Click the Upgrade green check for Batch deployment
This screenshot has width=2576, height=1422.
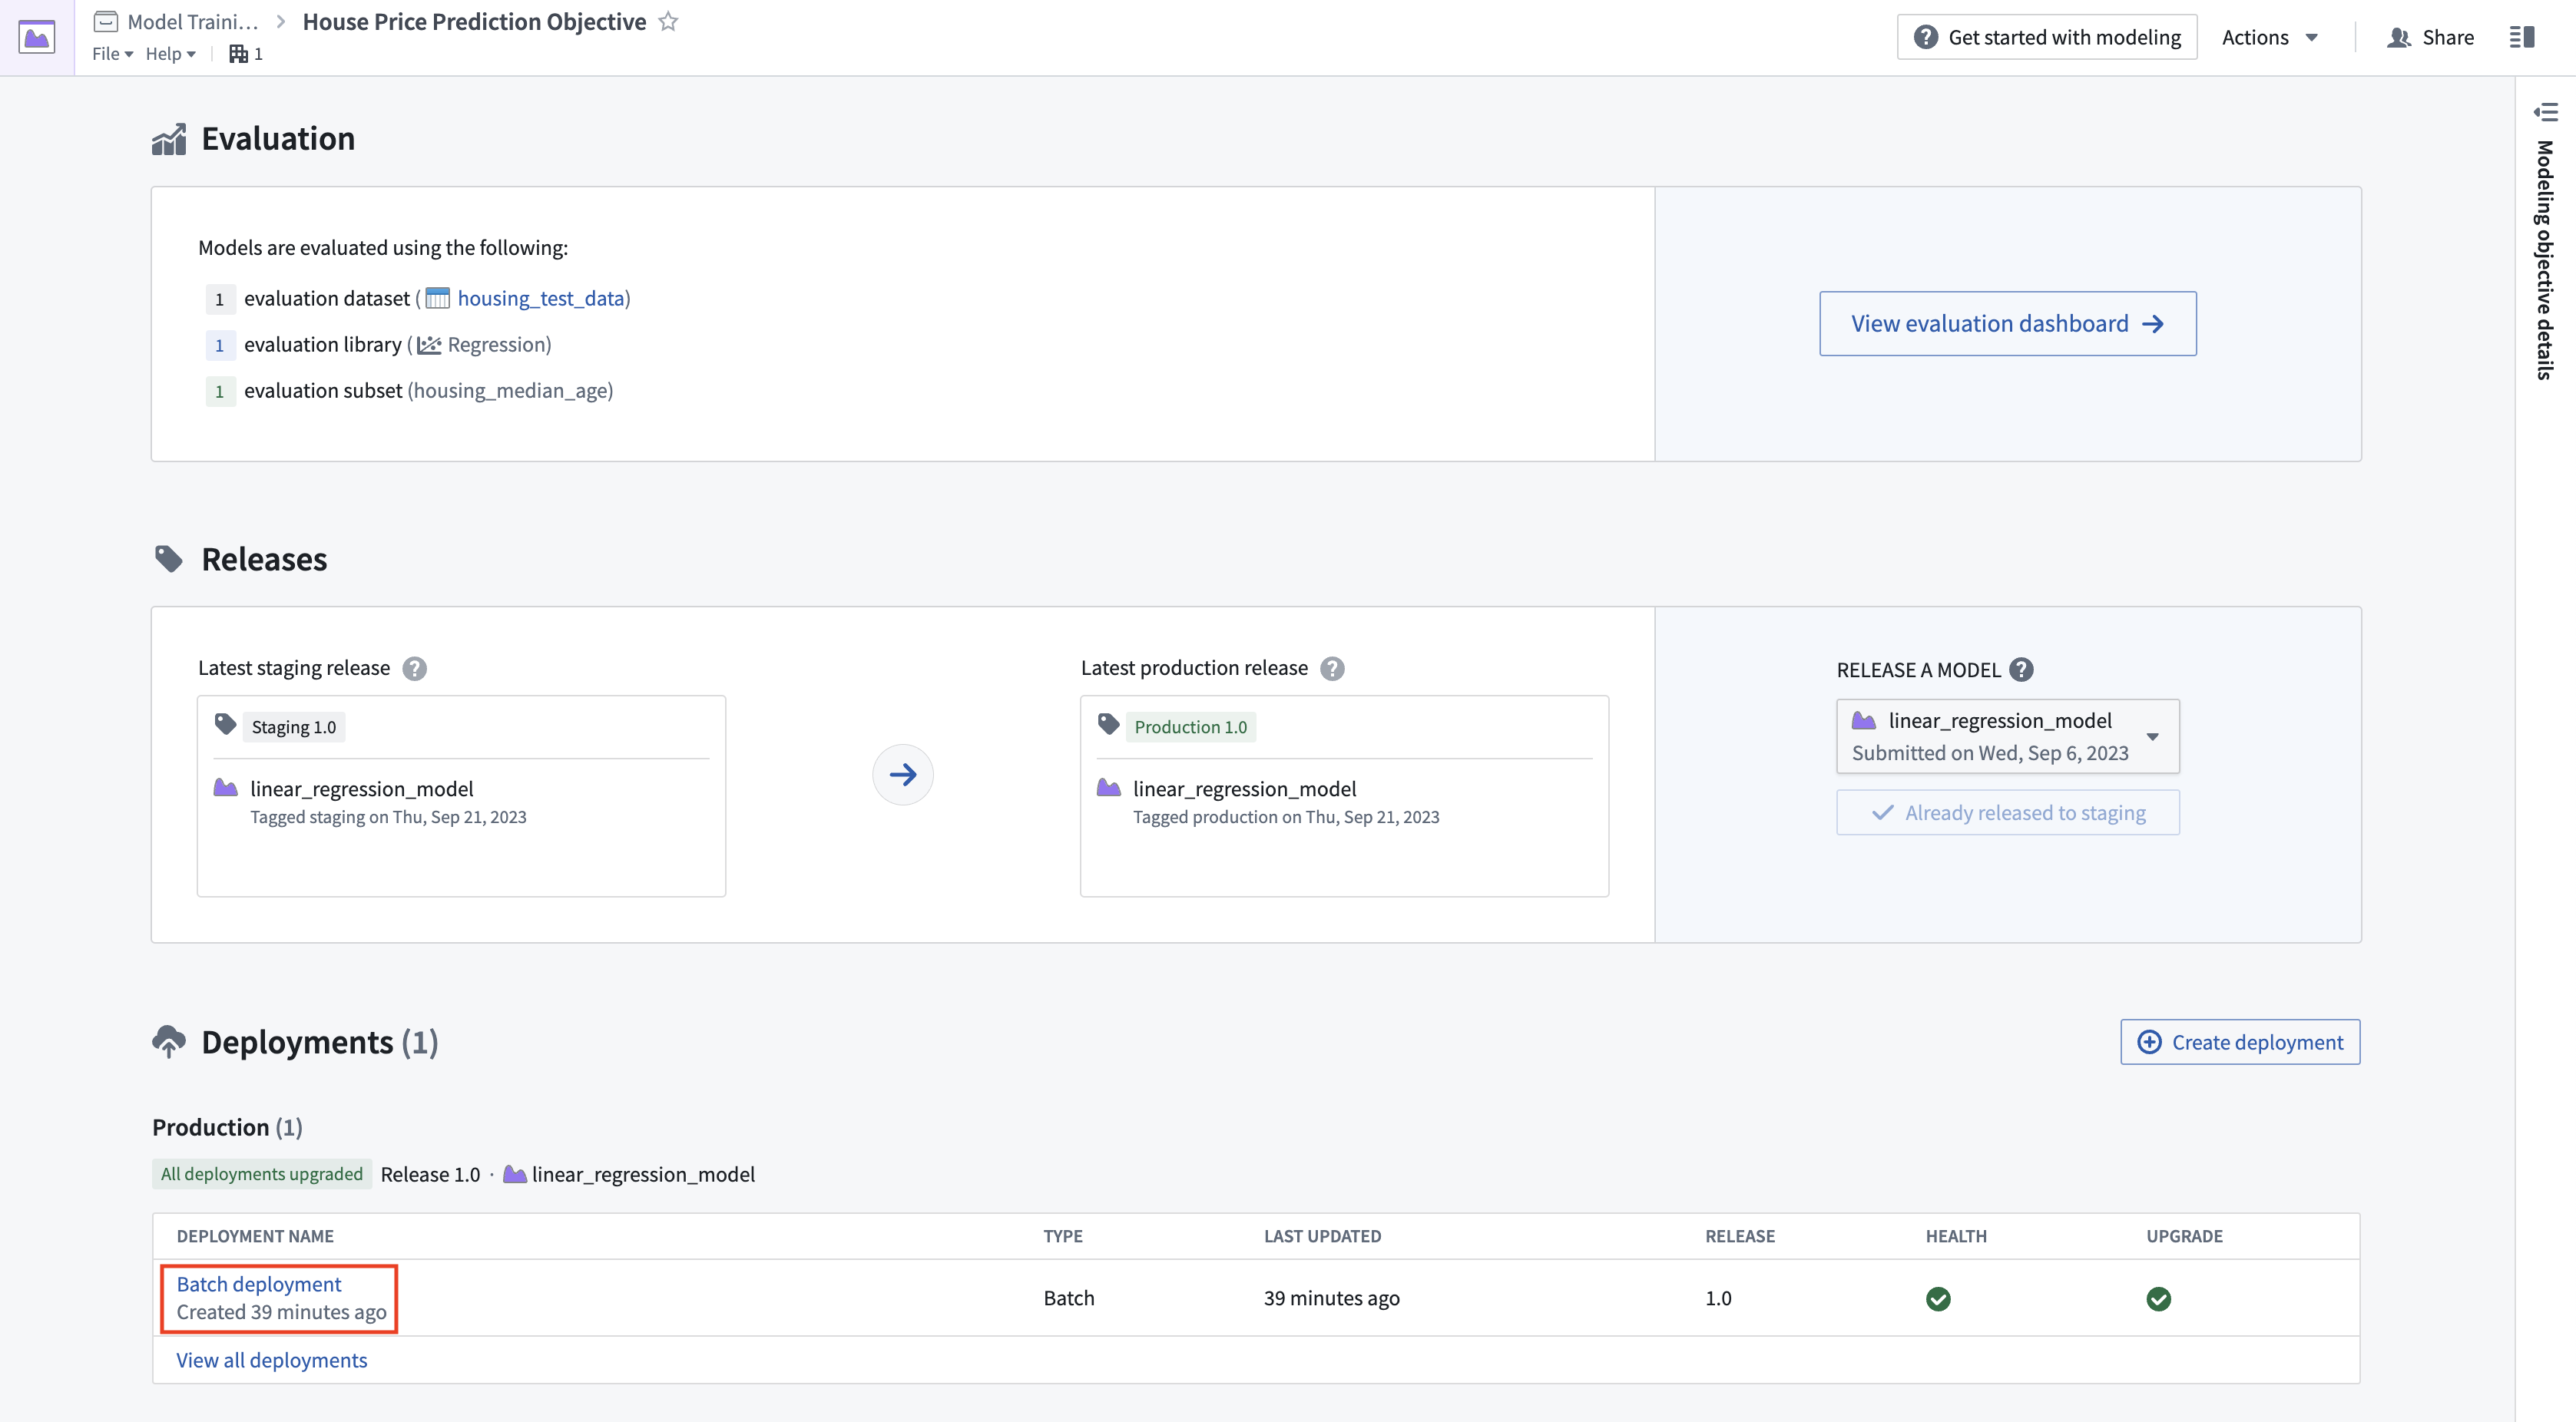click(x=2158, y=1298)
